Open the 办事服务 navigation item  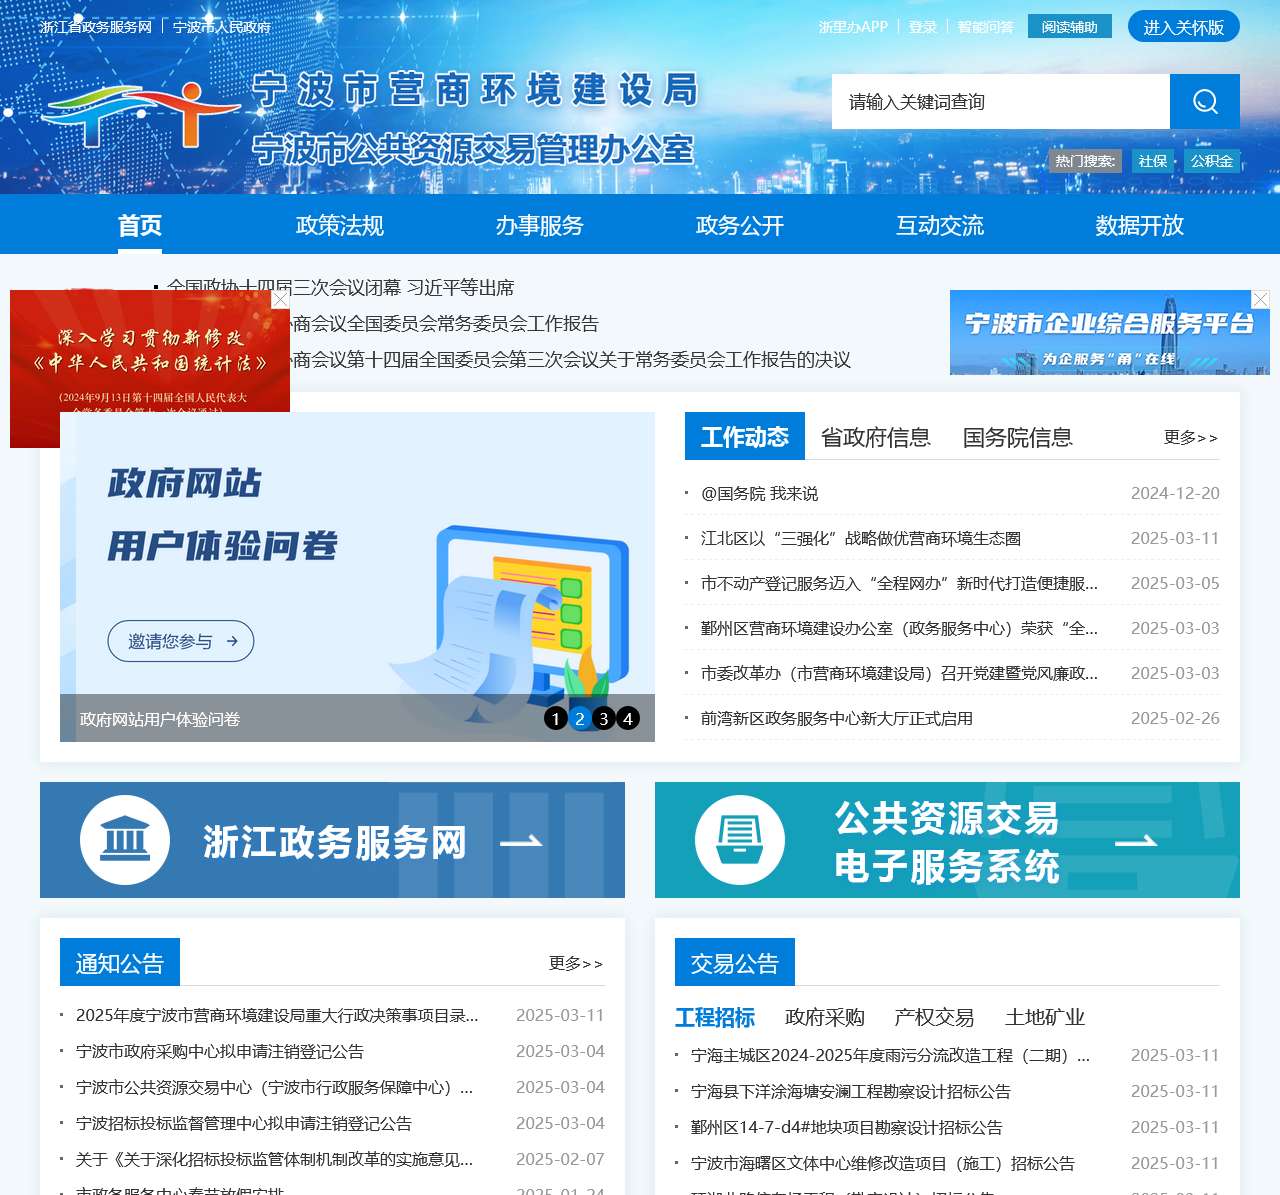coord(540,225)
